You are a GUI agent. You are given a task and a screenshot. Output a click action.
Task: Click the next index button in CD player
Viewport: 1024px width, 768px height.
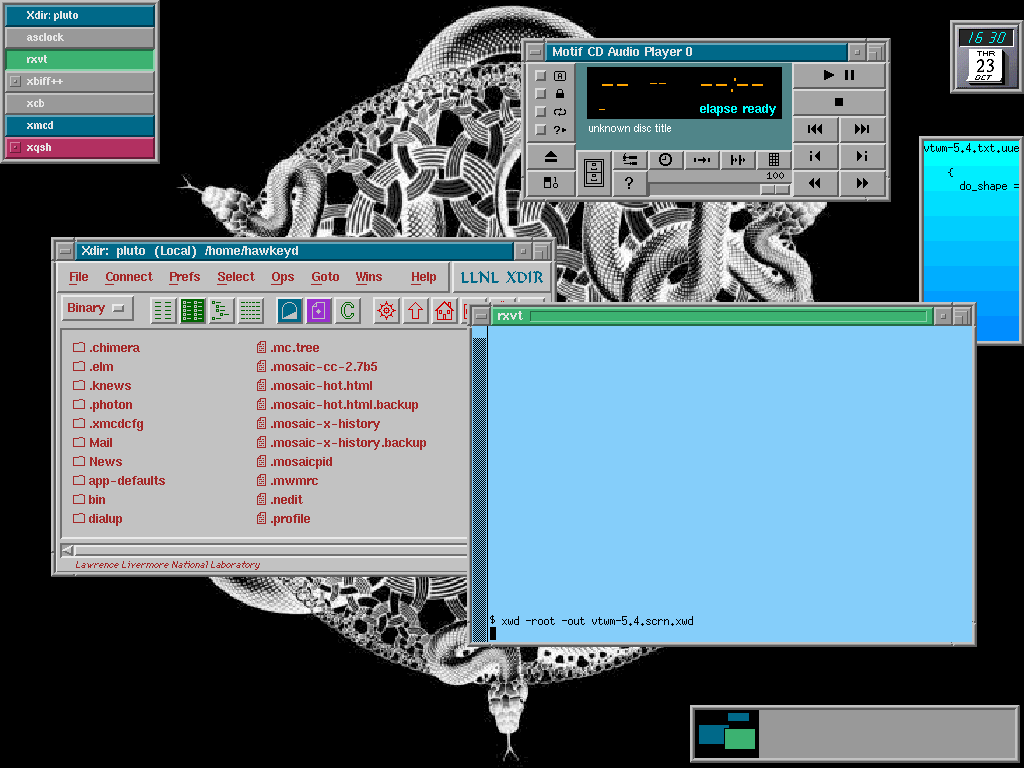point(862,156)
